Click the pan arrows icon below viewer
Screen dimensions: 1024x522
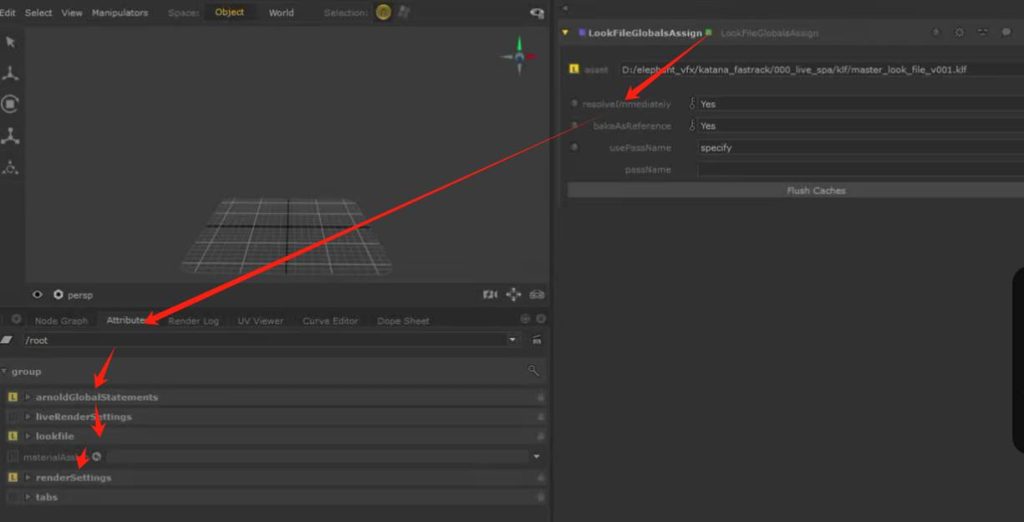(514, 295)
